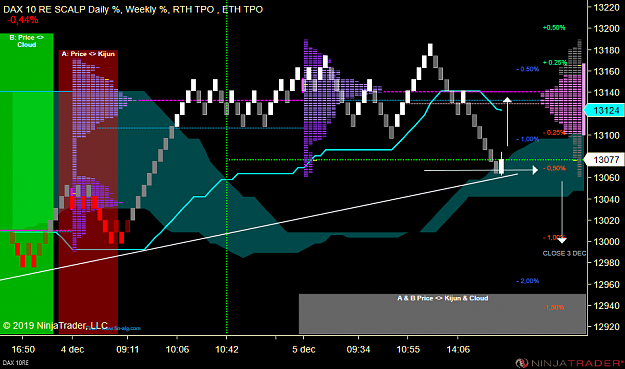This screenshot has width=625, height=369.
Task: Click the green +0,25% level label
Action: tap(555, 63)
